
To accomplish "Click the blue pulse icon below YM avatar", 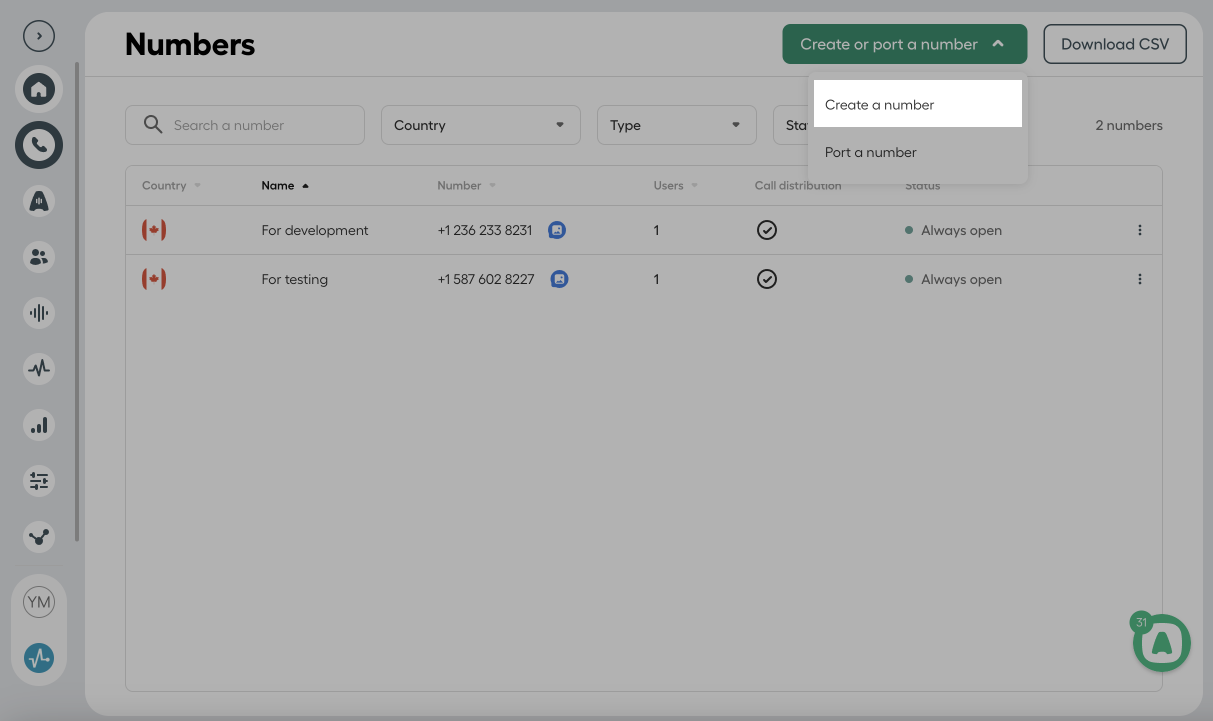I will (x=39, y=658).
